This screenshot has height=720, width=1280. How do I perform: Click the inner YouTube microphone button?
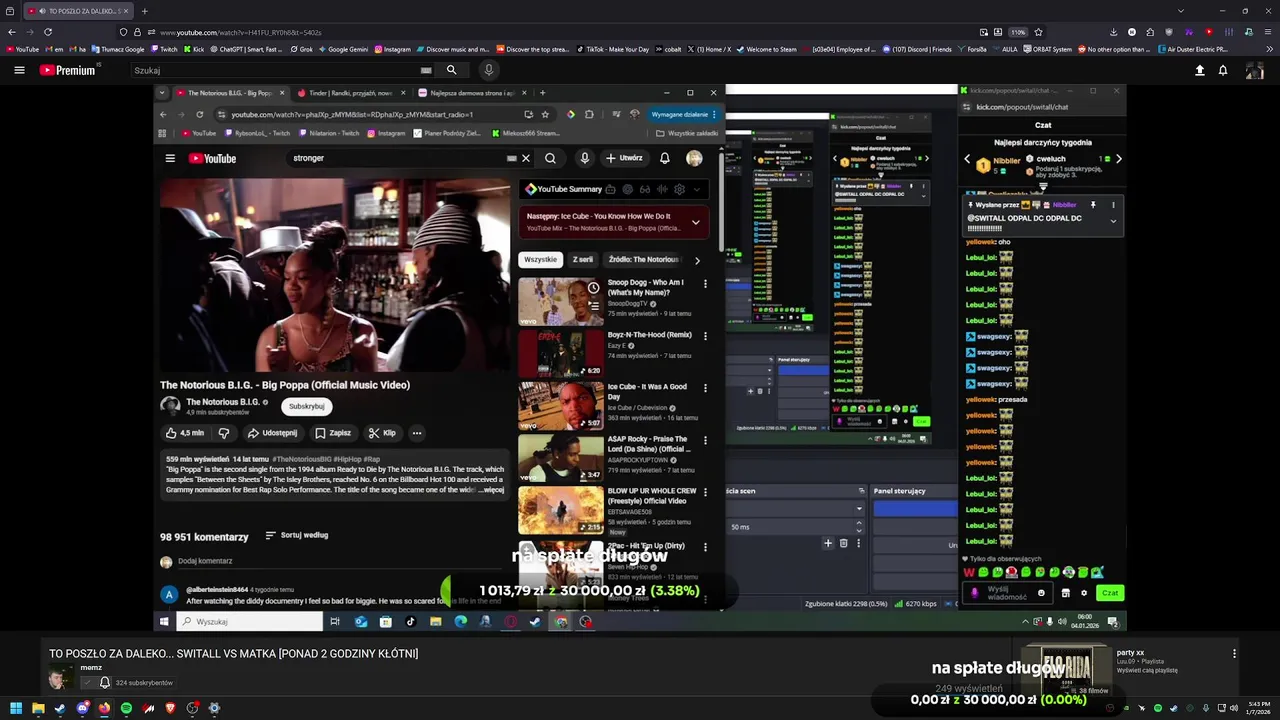point(585,158)
